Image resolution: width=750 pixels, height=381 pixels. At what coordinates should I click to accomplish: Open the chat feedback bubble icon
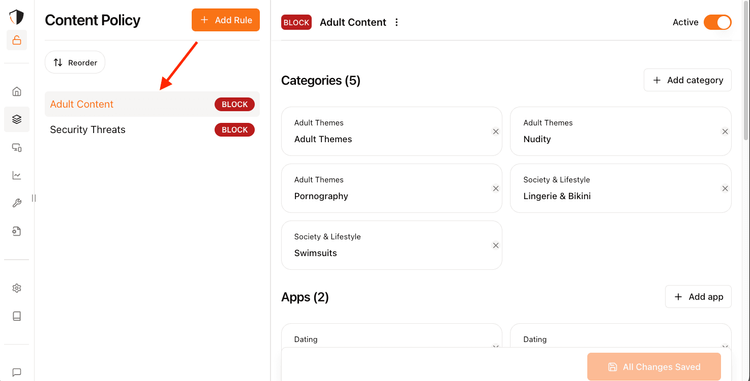(17, 372)
